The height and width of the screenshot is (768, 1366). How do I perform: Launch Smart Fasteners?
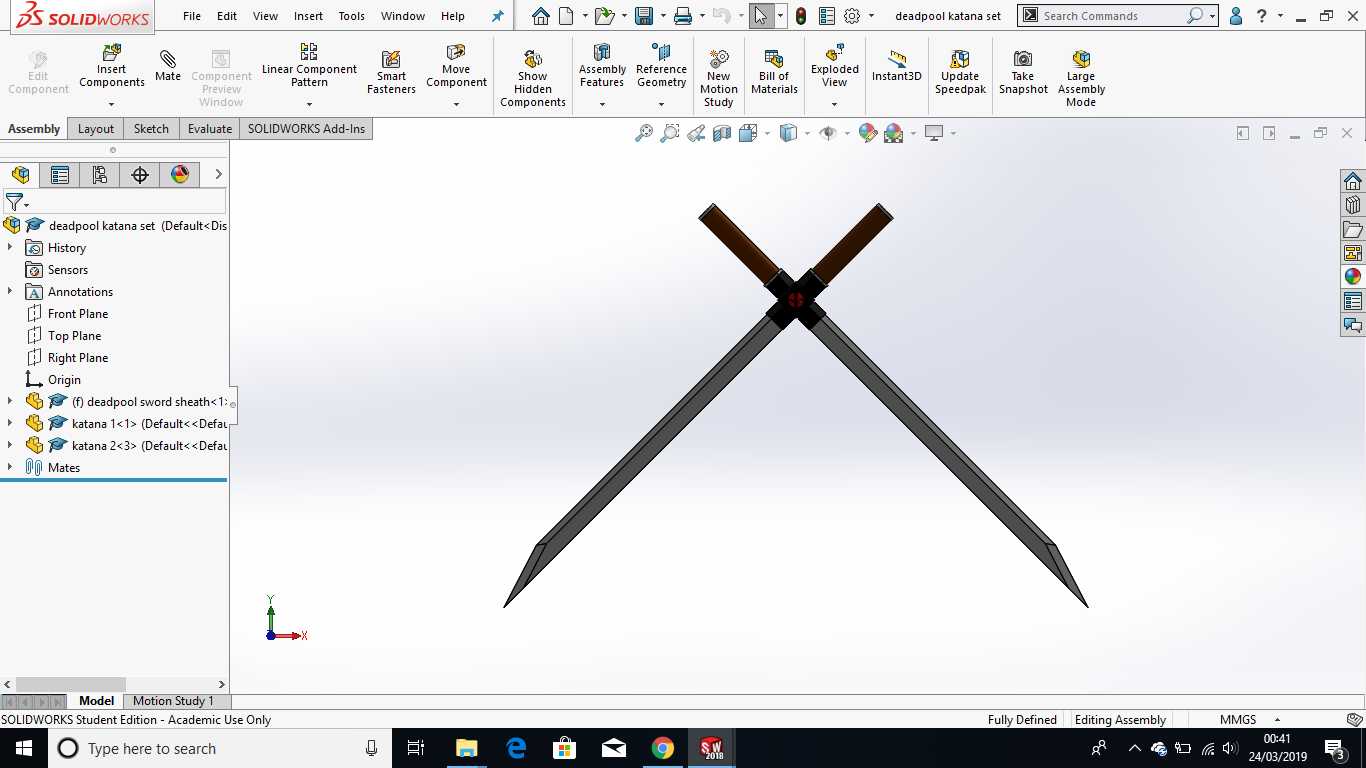tap(391, 72)
